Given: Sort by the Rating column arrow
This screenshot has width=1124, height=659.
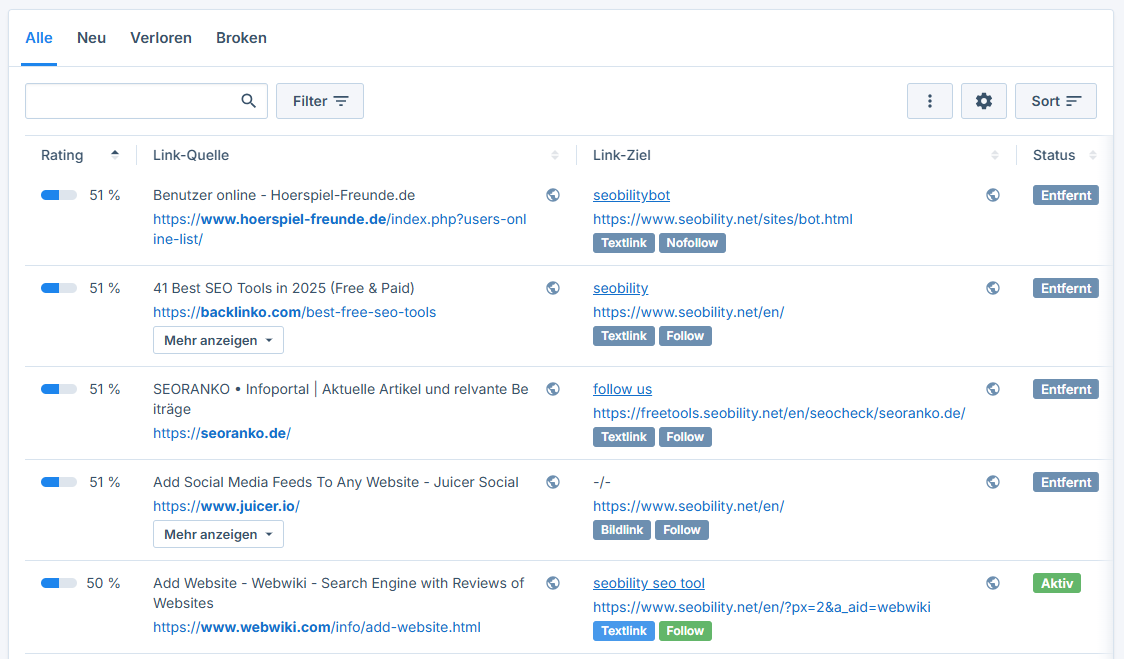Looking at the screenshot, I should point(115,155).
